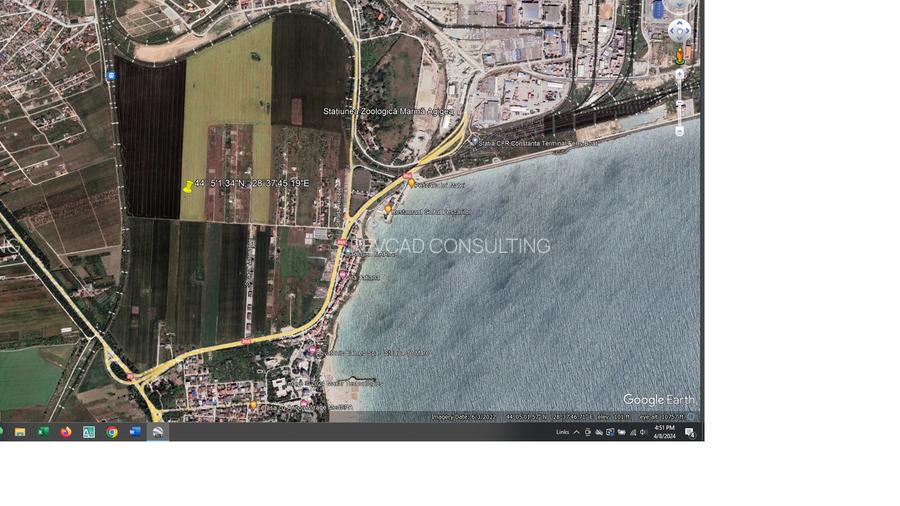Click the Constanta Terminal station marker
The height and width of the screenshot is (506, 900).
(x=474, y=142)
